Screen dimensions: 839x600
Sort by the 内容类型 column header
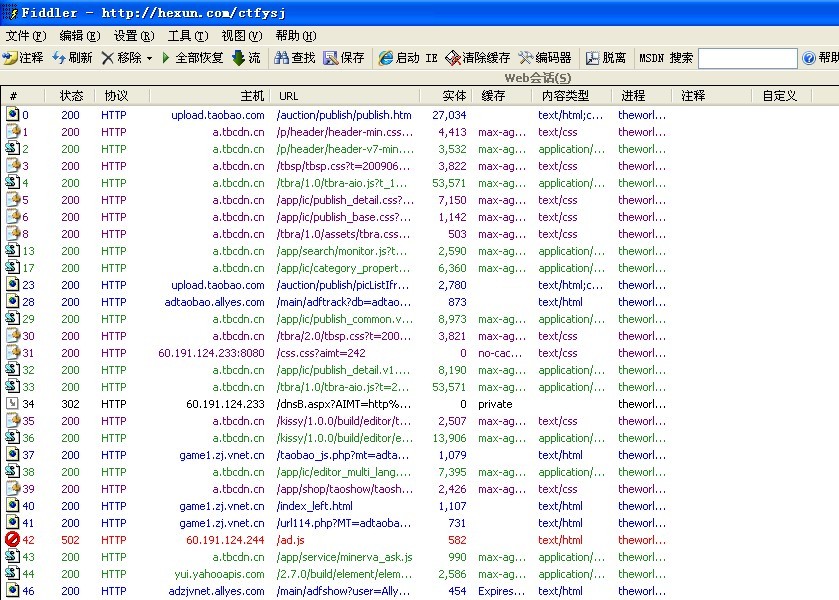coord(571,96)
